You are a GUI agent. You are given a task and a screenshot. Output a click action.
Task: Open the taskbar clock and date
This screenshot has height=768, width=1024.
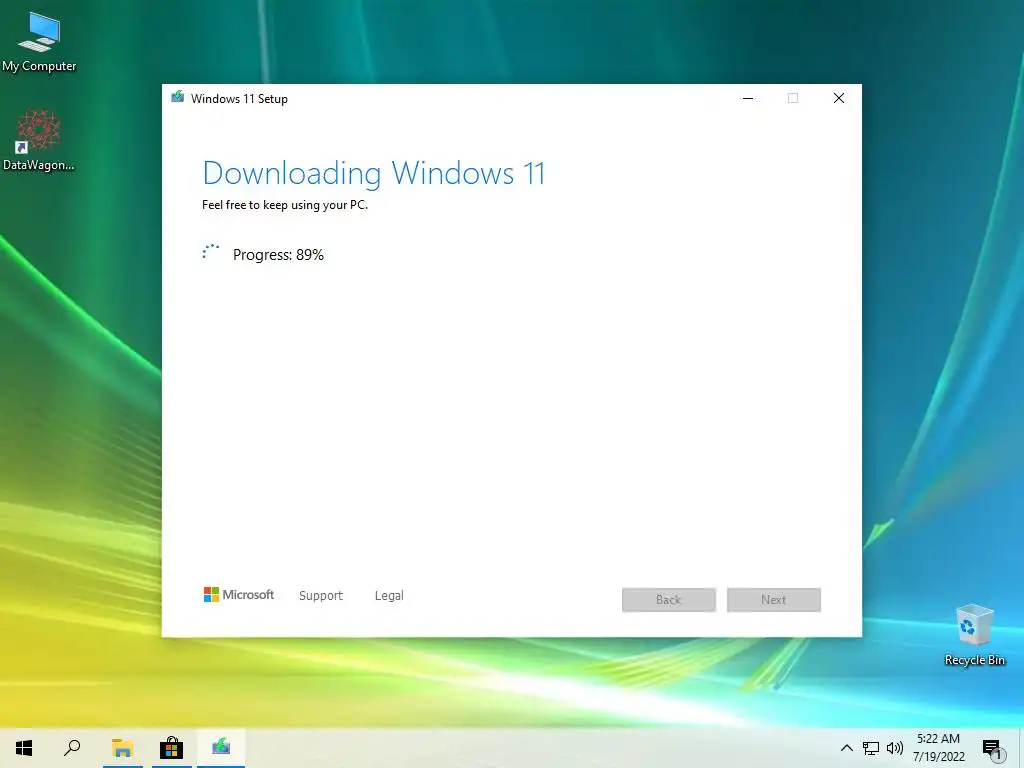click(938, 748)
